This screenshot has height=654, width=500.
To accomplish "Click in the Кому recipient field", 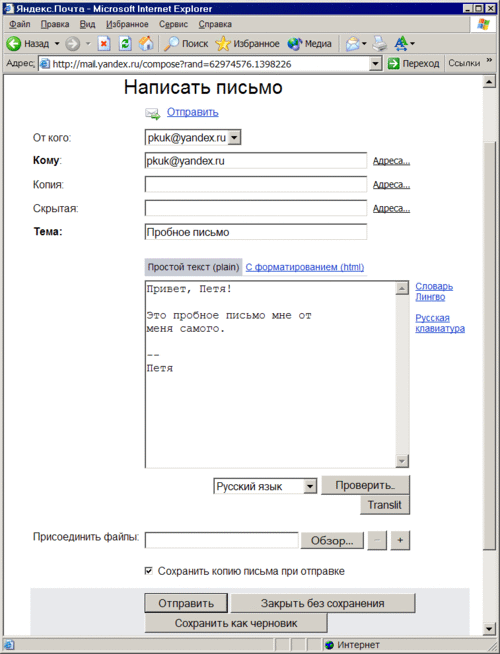I will pyautogui.click(x=256, y=161).
